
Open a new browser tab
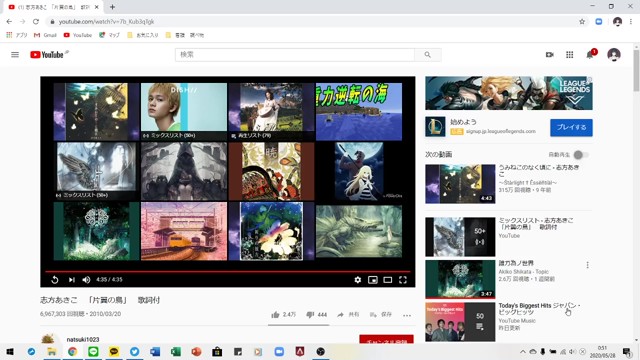[112, 7]
